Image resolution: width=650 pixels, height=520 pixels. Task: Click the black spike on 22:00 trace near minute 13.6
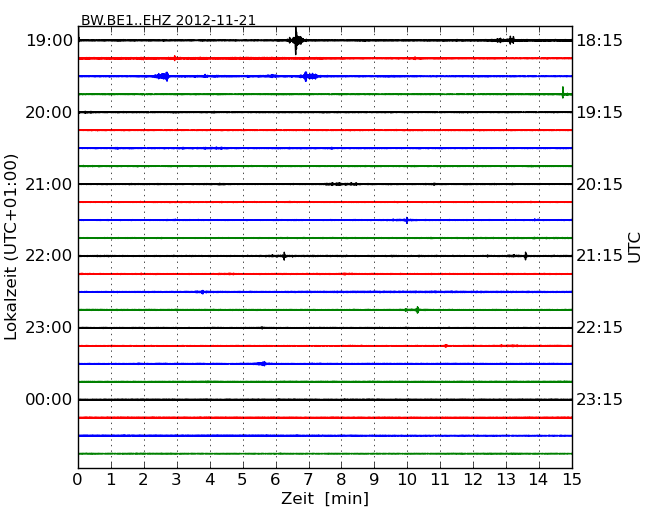526,256
